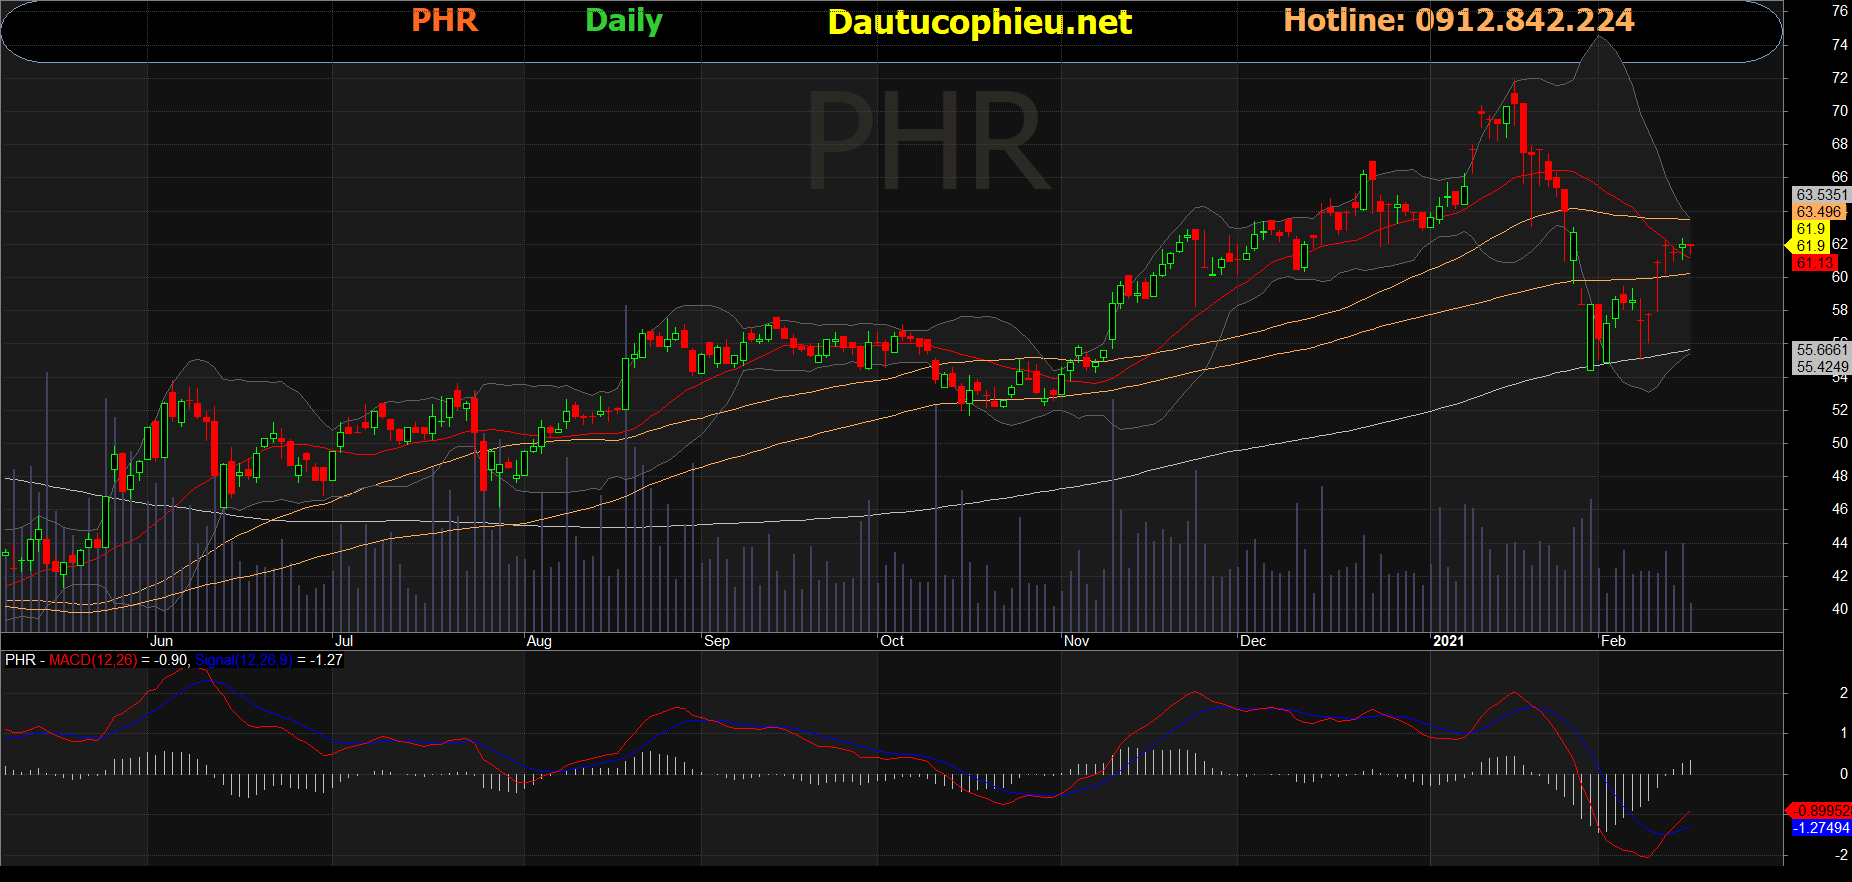Click the blue -1.27494 signal value tag
1852x882 pixels.
point(1820,828)
